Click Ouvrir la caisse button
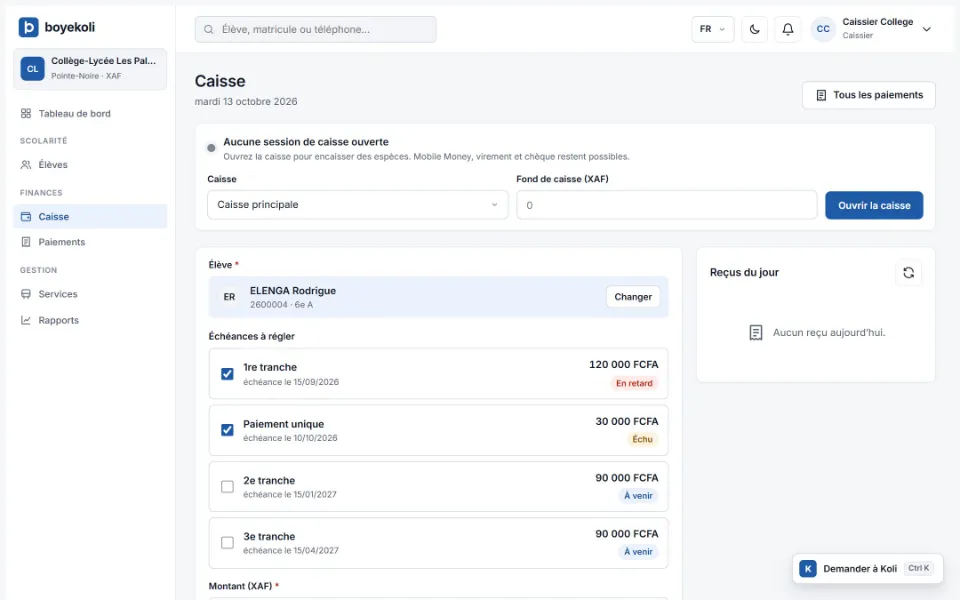The height and width of the screenshot is (600, 960). [874, 205]
